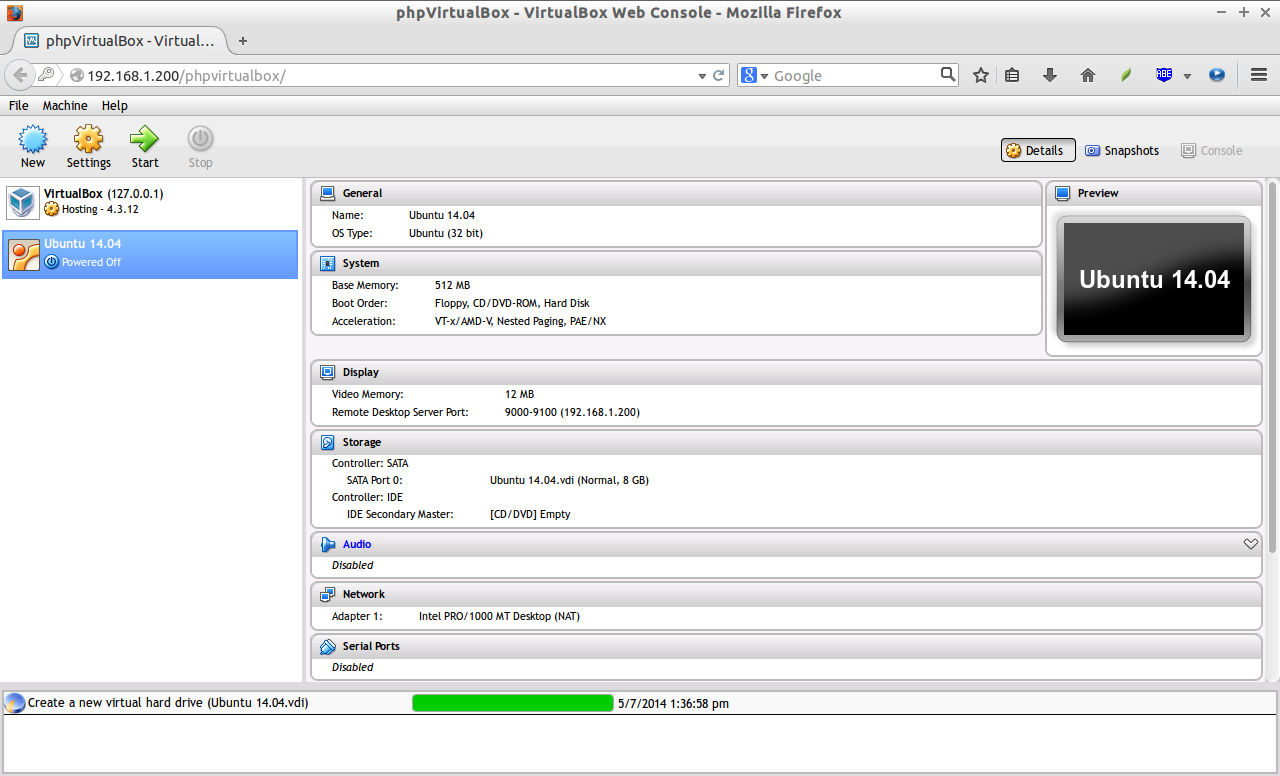Viewport: 1280px width, 776px height.
Task: Click the 'VT-x/AMD-V, Nested Paging, PAE/NX' value
Action: [520, 321]
